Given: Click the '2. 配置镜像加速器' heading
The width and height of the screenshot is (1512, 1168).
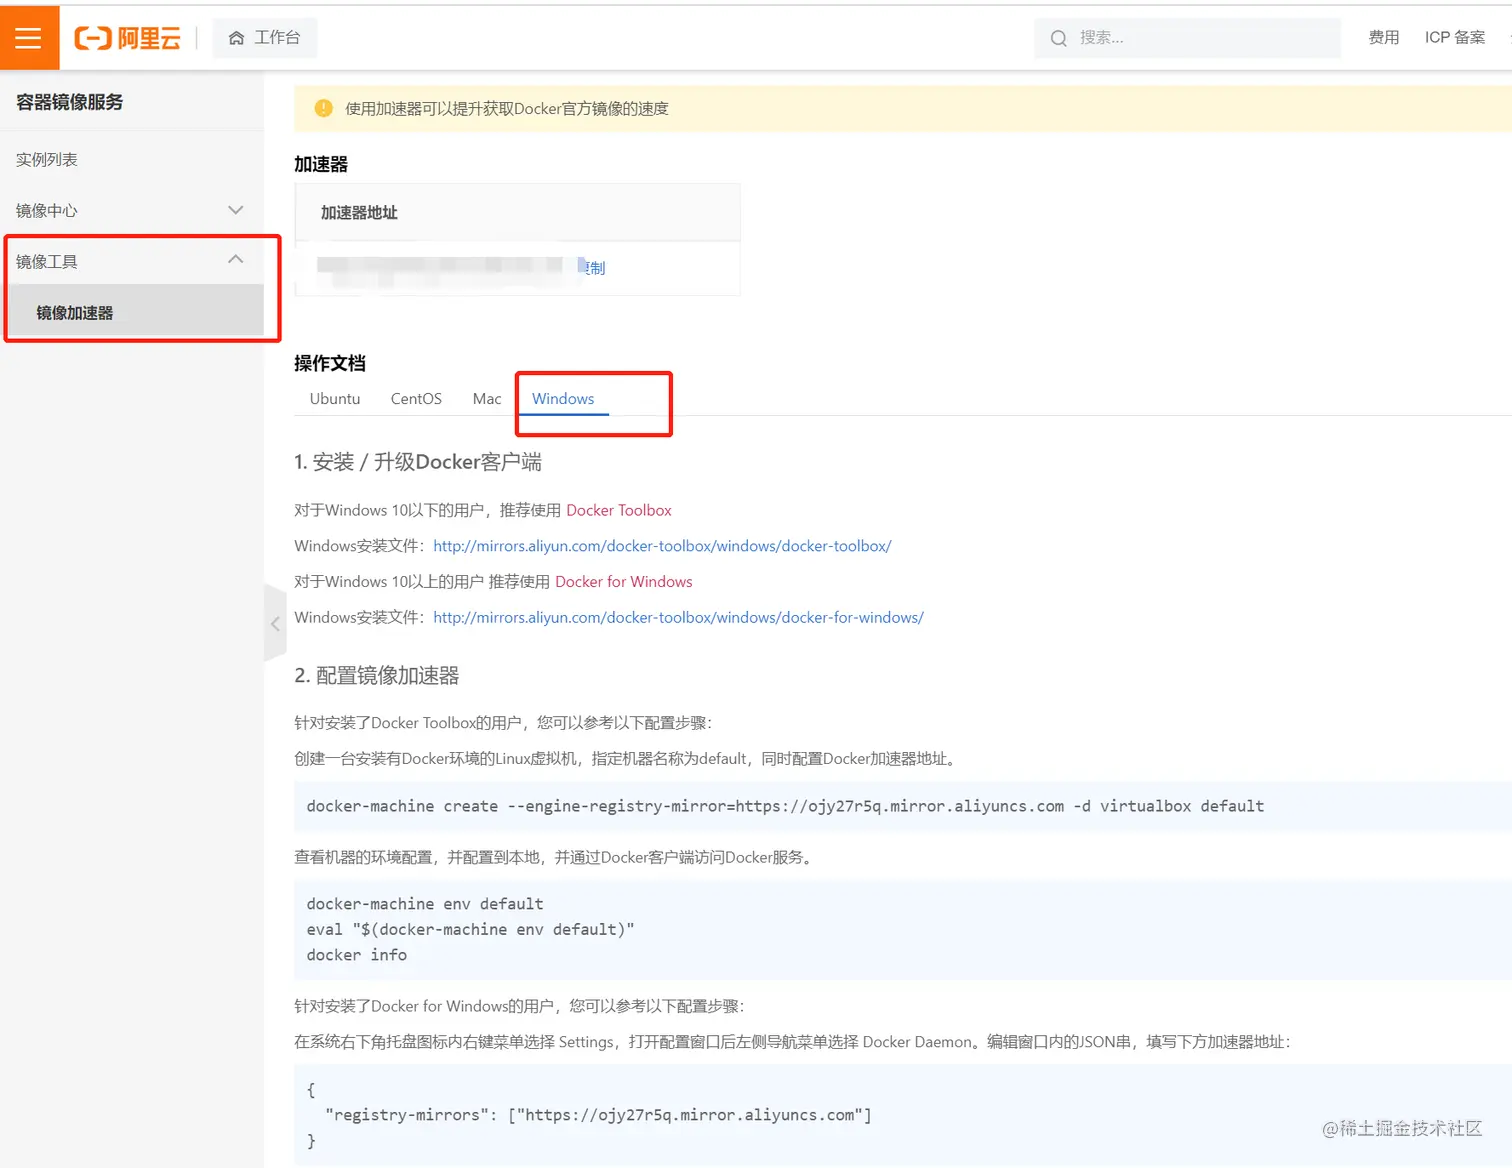Looking at the screenshot, I should 377,676.
